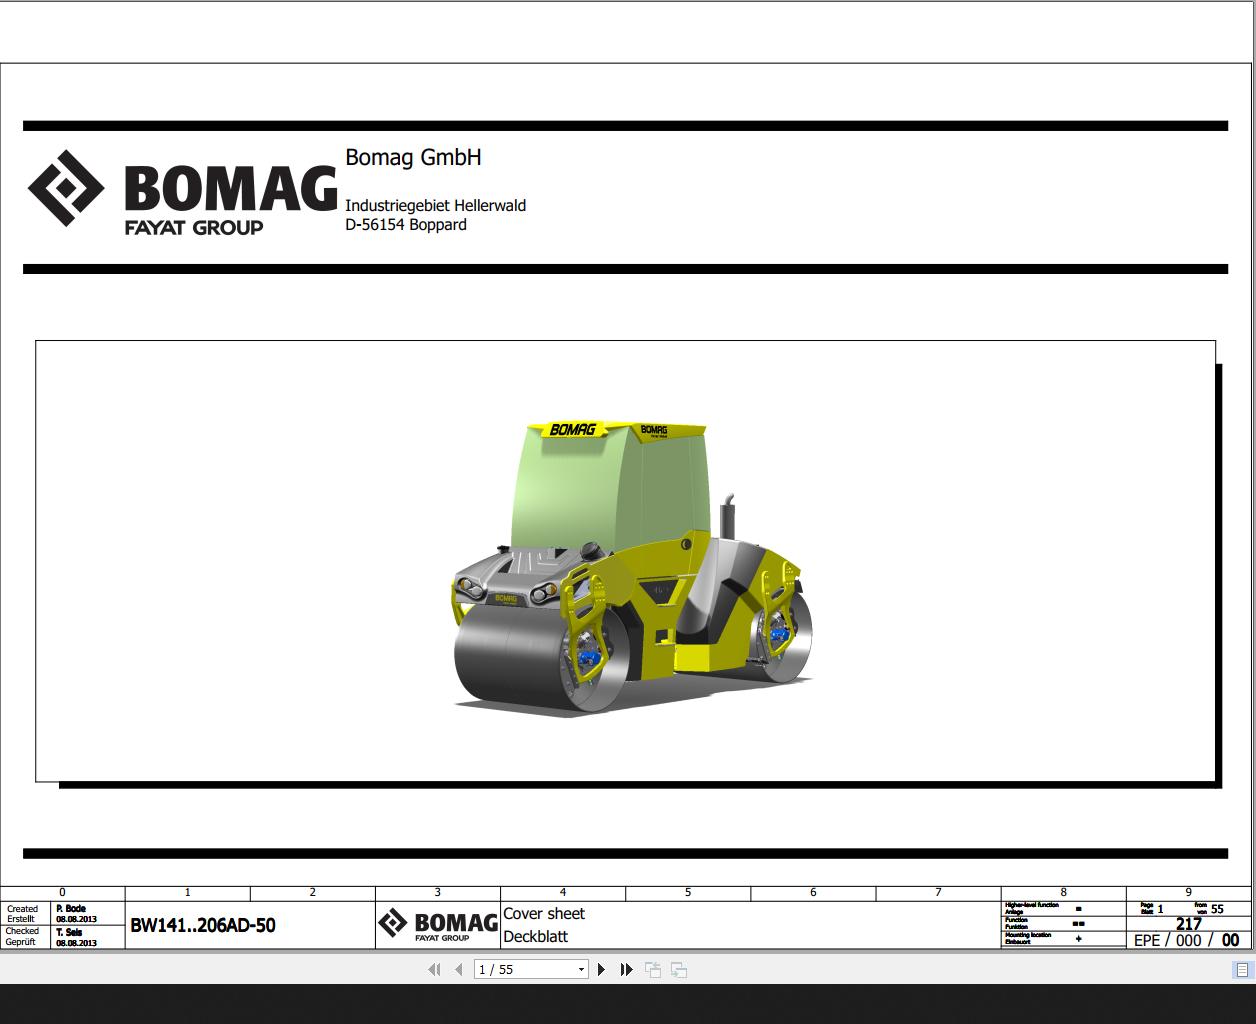Image resolution: width=1256 pixels, height=1024 pixels.
Task: Click the EPE / 000 / 00 designation
Action: 1187,940
